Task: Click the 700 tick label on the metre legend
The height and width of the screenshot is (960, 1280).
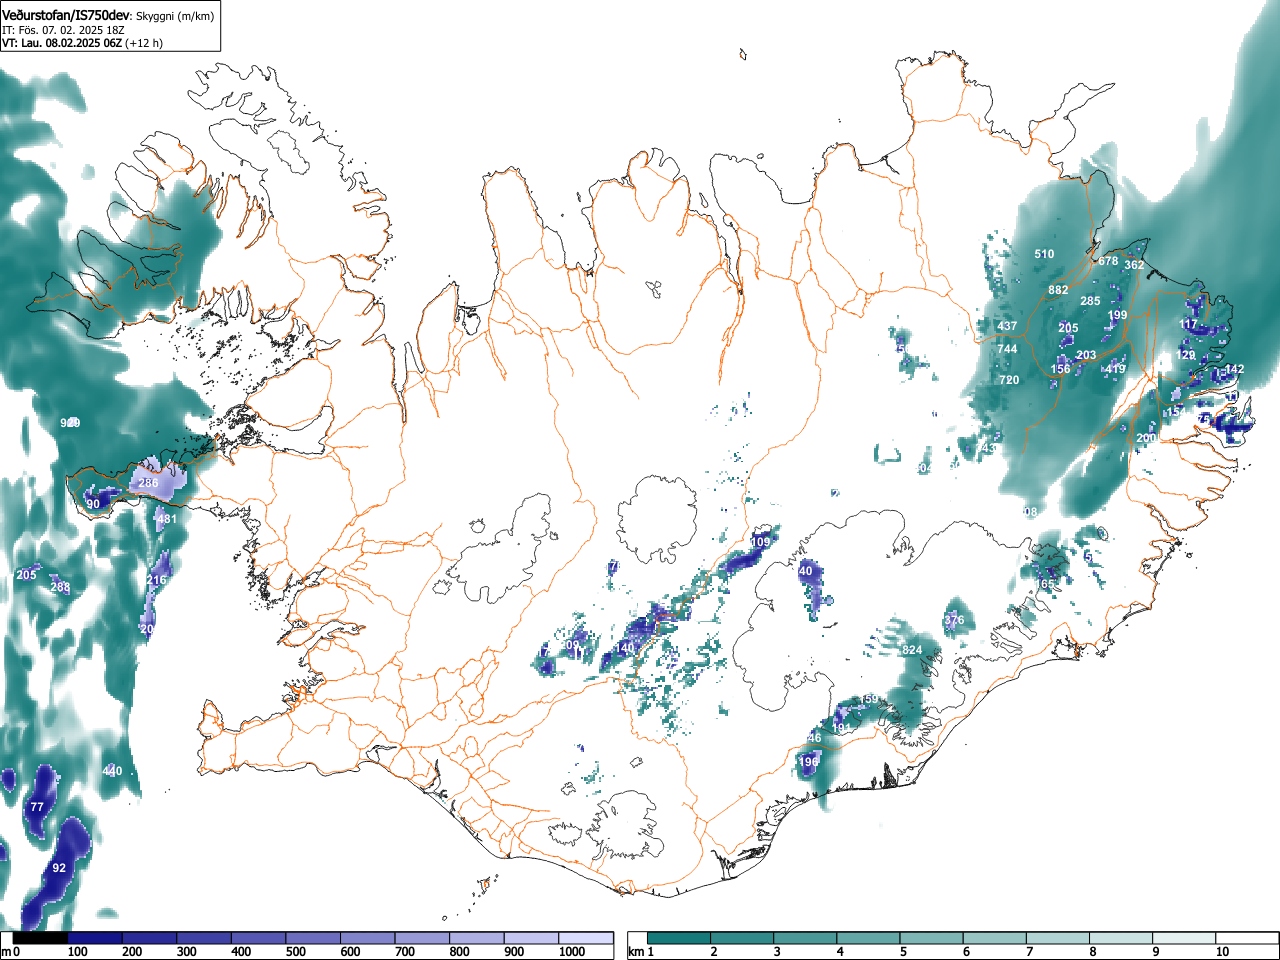Action: pos(405,952)
